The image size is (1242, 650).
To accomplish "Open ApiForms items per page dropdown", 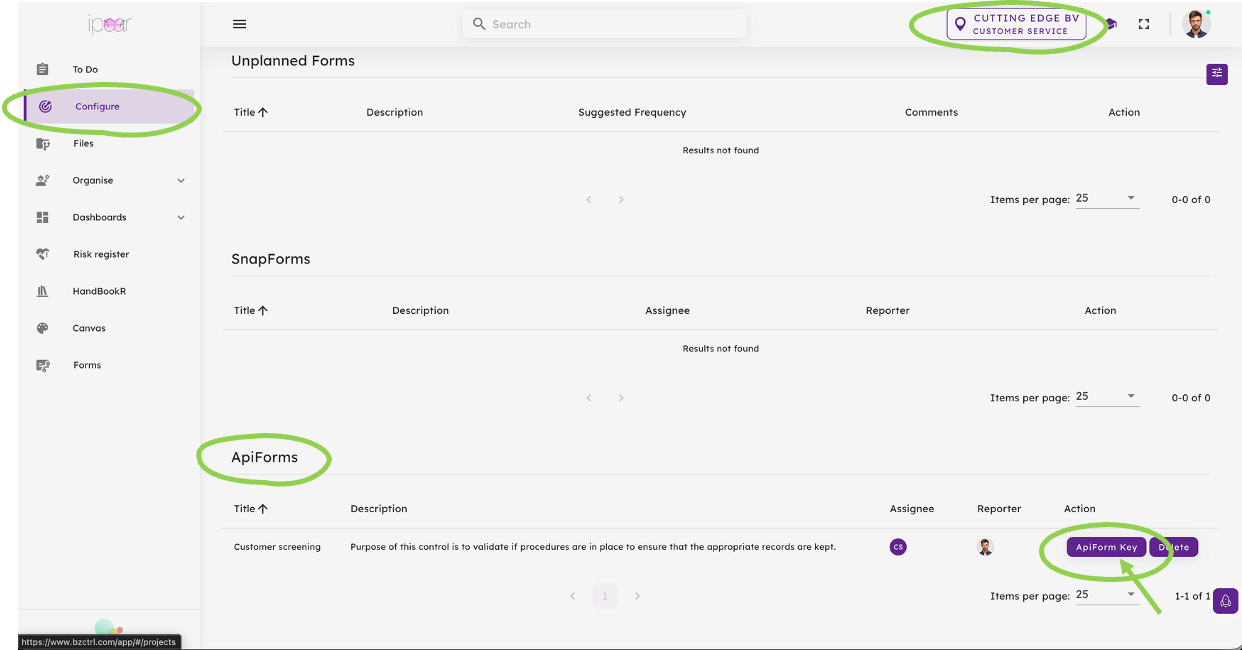I will (1106, 595).
